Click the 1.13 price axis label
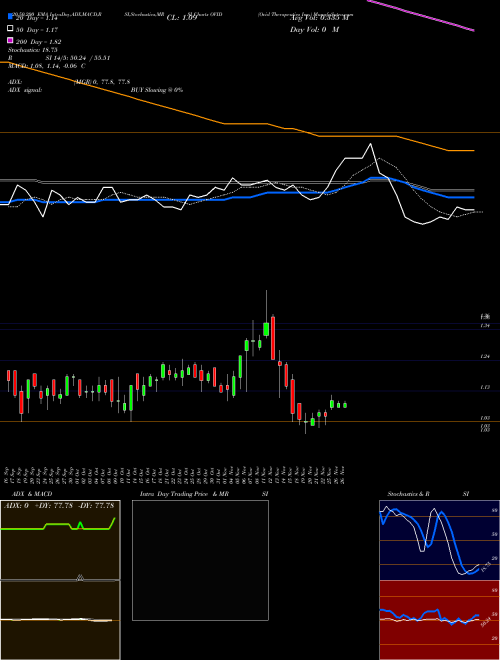The height and width of the screenshot is (660, 500). [485, 387]
